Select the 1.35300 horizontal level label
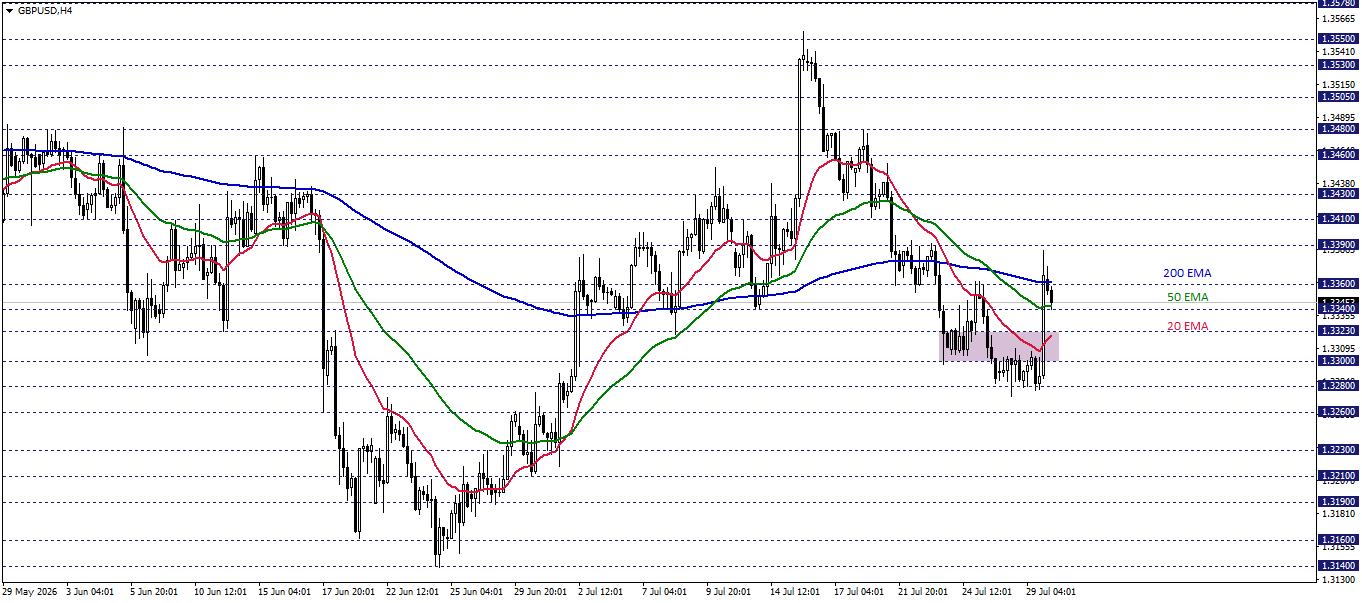The width and height of the screenshot is (1362, 603). click(1338, 64)
